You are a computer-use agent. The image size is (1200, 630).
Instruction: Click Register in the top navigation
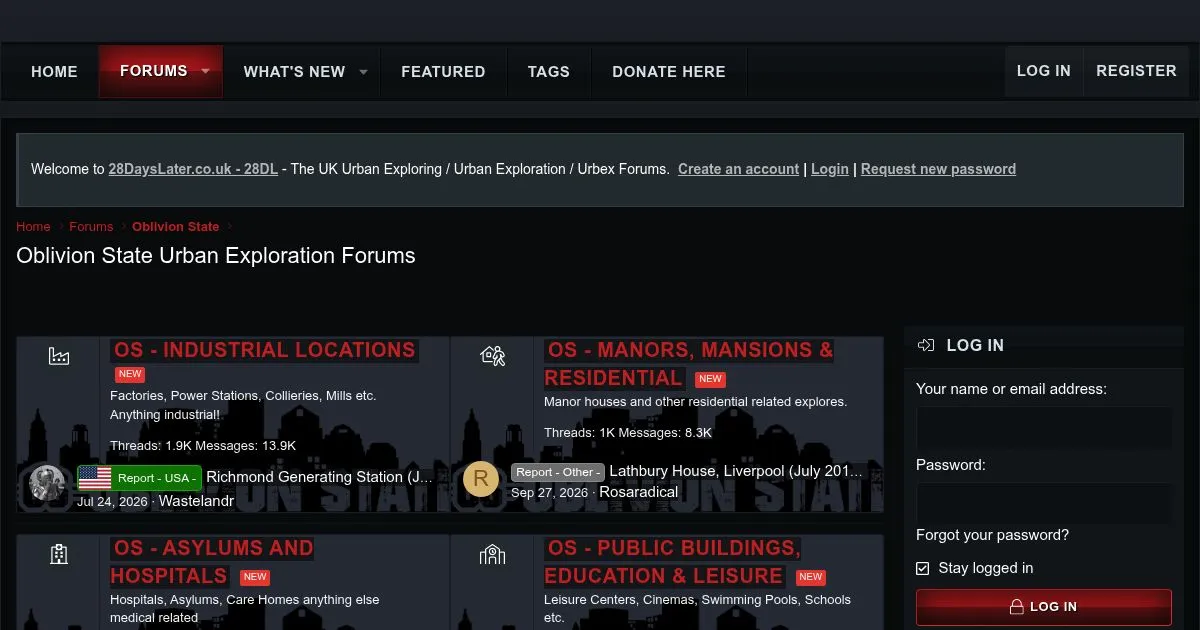(1136, 71)
